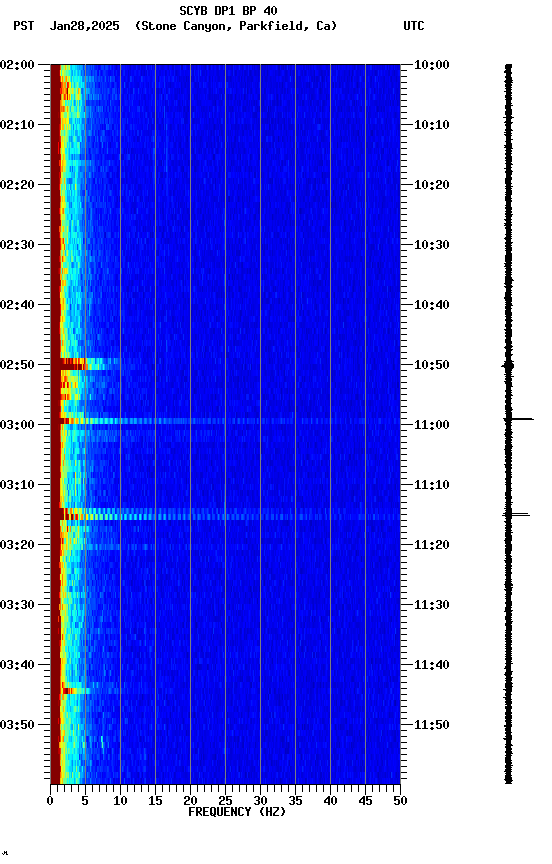The image size is (552, 864).
Task: Click the FREQUENCY (HZ) axis title
Action: tap(237, 812)
